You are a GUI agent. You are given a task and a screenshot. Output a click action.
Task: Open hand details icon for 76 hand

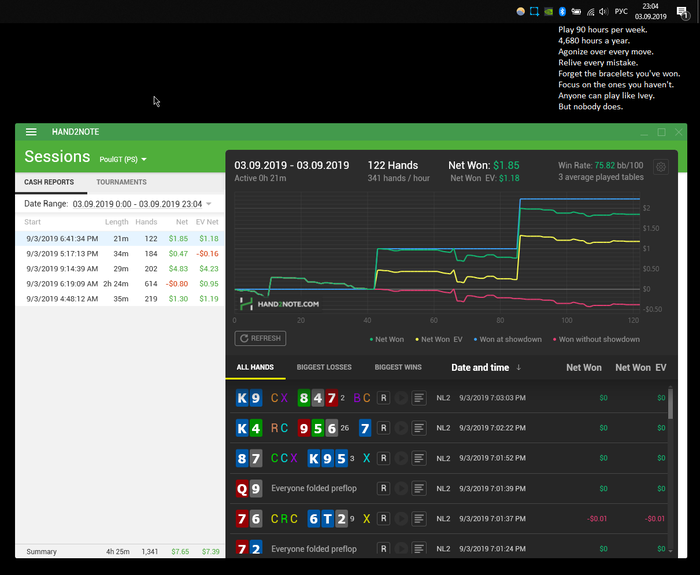coord(419,519)
